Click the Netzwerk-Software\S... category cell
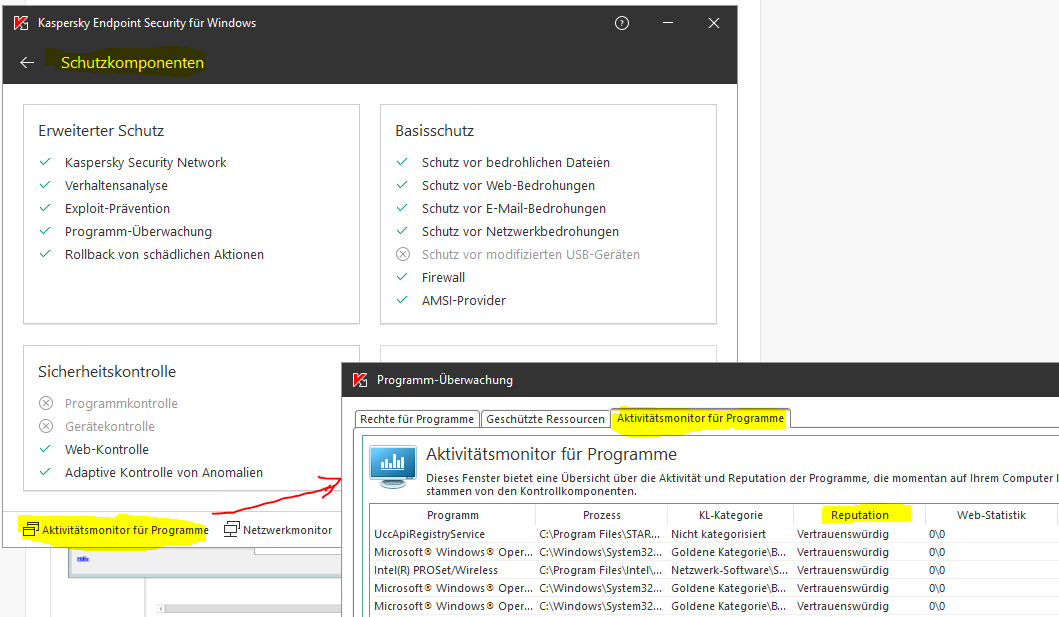 [x=729, y=570]
